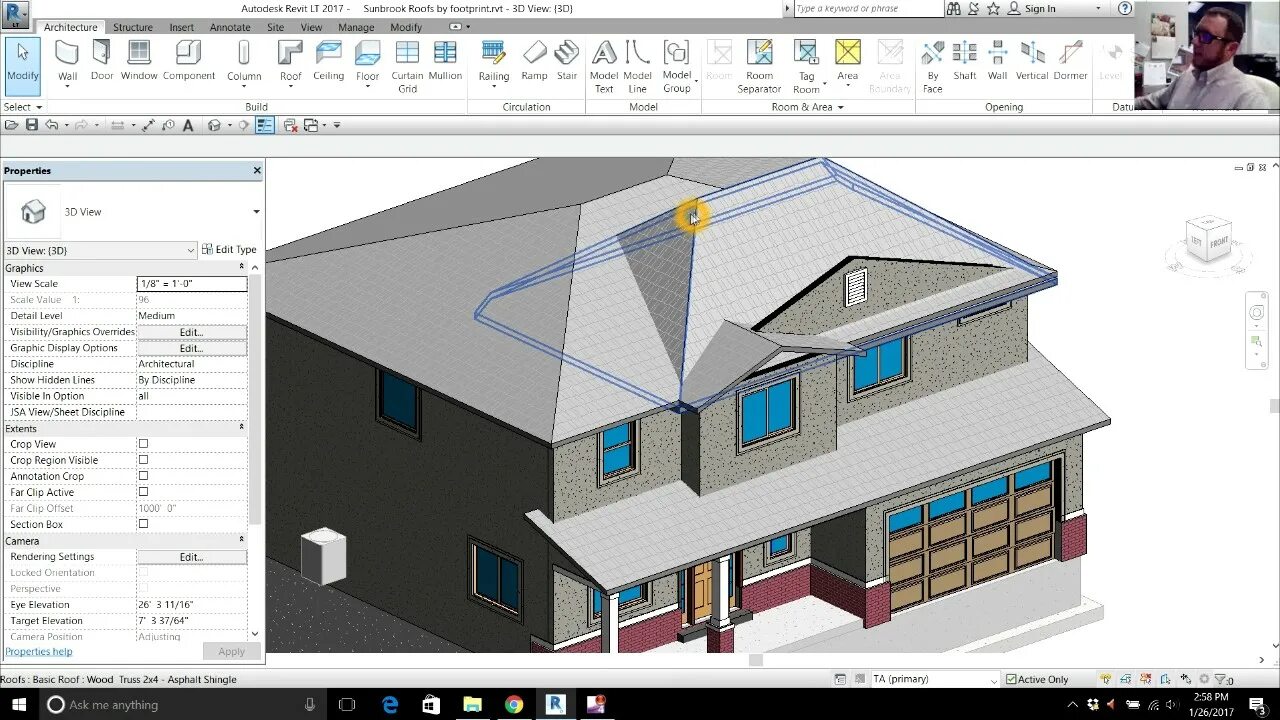Open the Site ribbon tab
This screenshot has width=1280, height=720.
(x=276, y=27)
